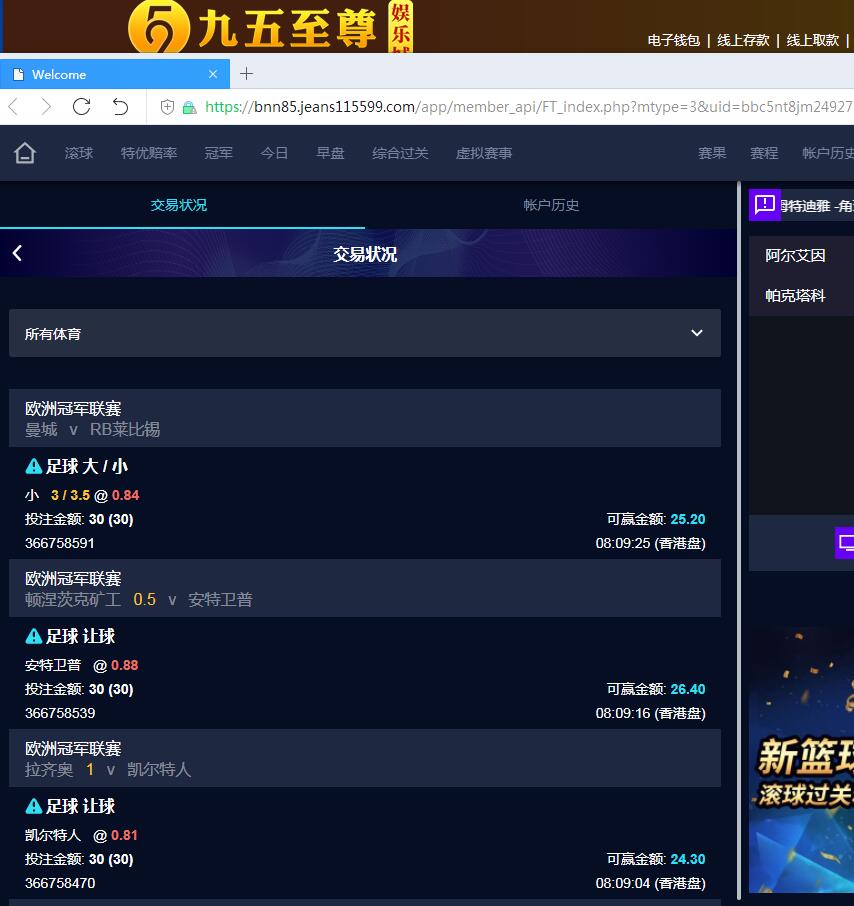Click the shield icon in address bar
Image resolution: width=854 pixels, height=906 pixels.
167,107
